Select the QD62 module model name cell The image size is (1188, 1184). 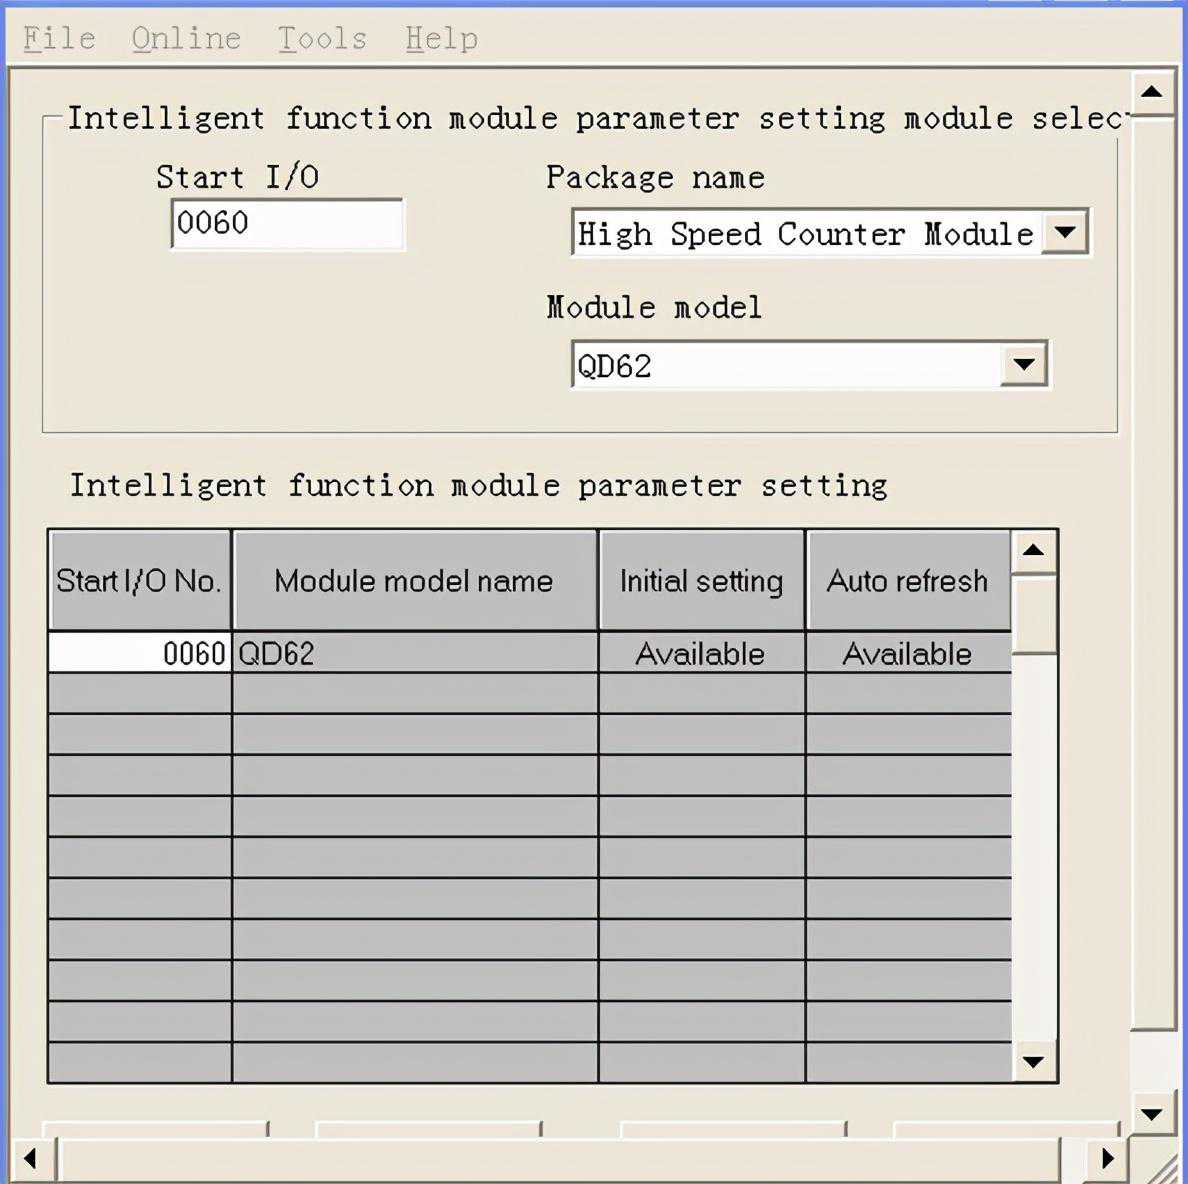(x=414, y=653)
